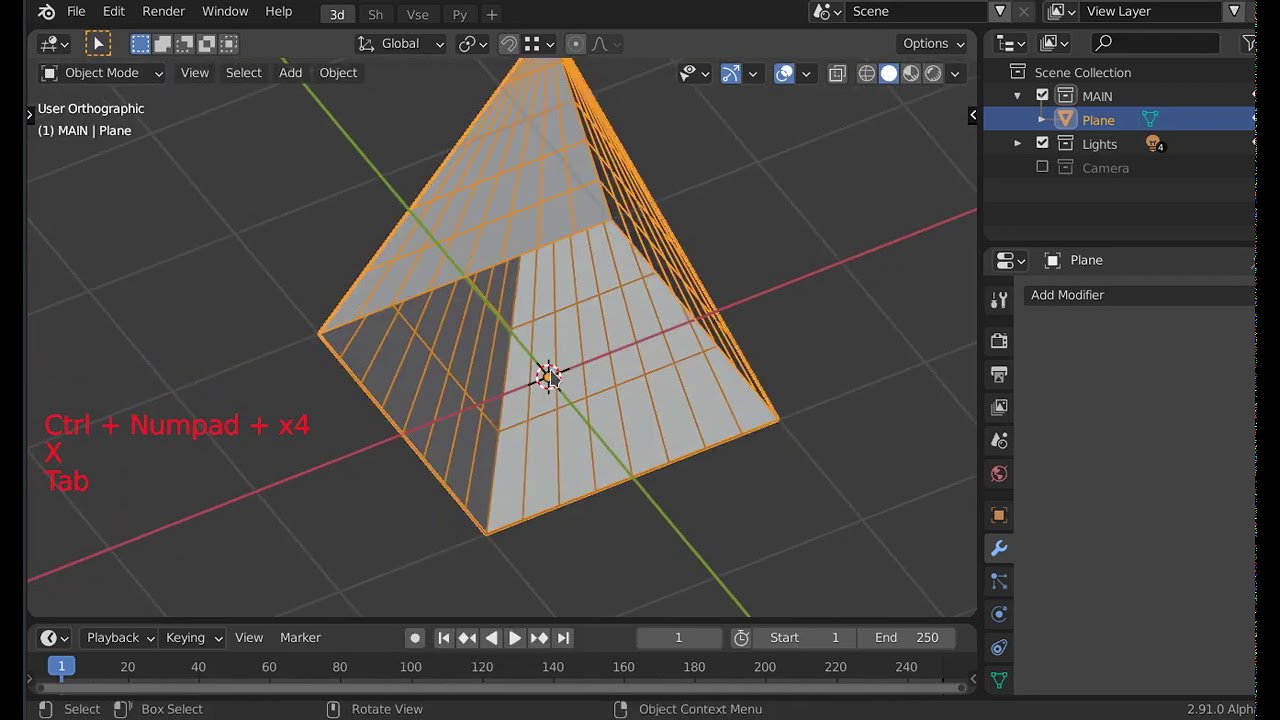Image resolution: width=1280 pixels, height=720 pixels.
Task: Choose the extend-selection mode icon
Action: [x=162, y=44]
